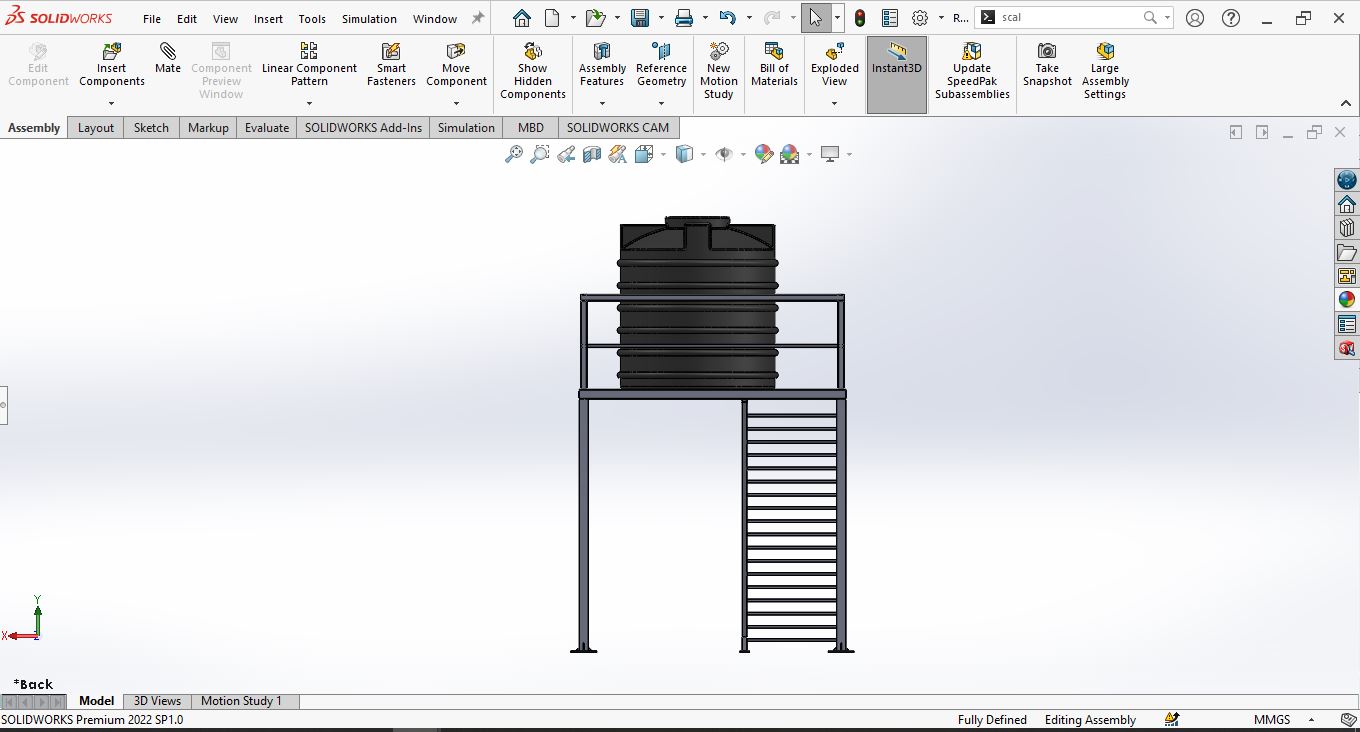This screenshot has height=732, width=1360.
Task: Open the Options gear icon
Action: pyautogui.click(x=920, y=18)
